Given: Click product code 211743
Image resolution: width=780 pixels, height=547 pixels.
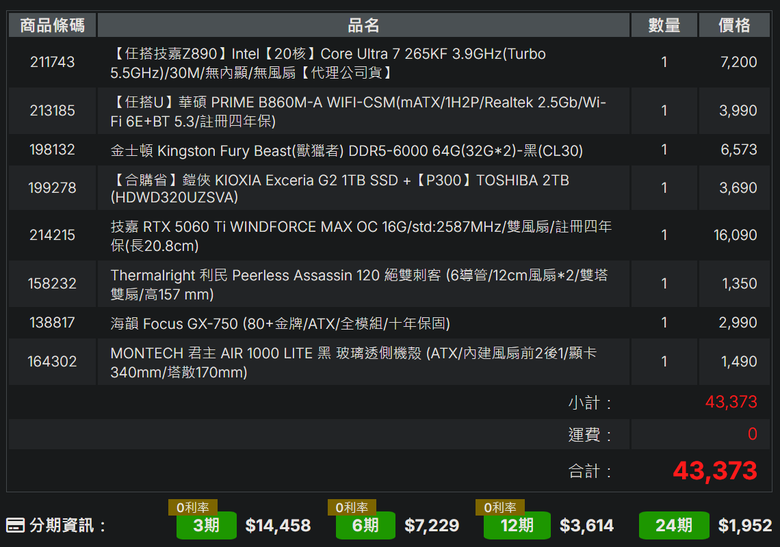Looking at the screenshot, I should [52, 62].
